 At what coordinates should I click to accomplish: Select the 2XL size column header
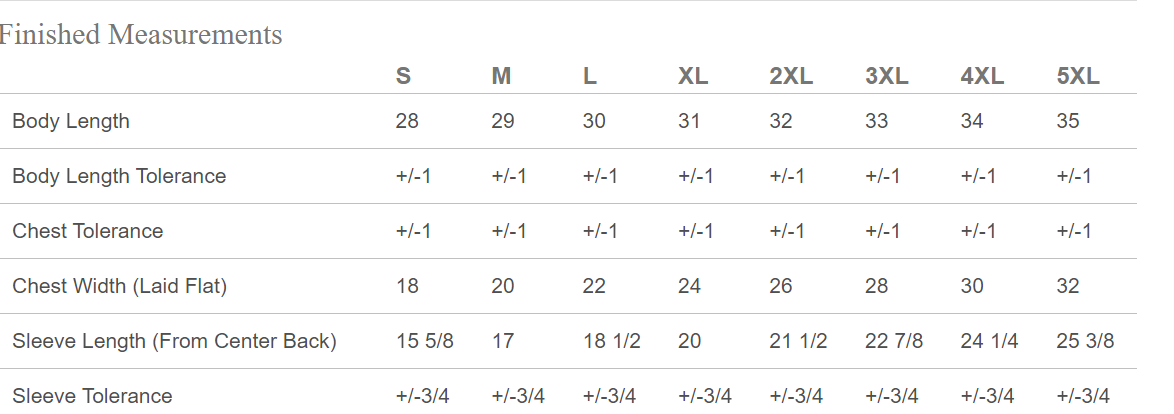[x=791, y=76]
